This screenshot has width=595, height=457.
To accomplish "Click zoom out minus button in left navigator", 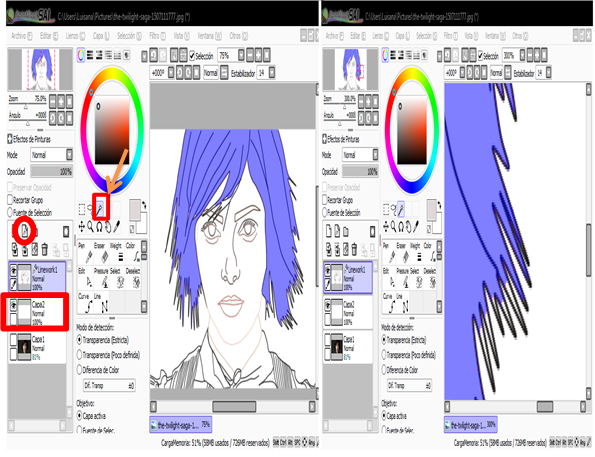I will (52, 101).
